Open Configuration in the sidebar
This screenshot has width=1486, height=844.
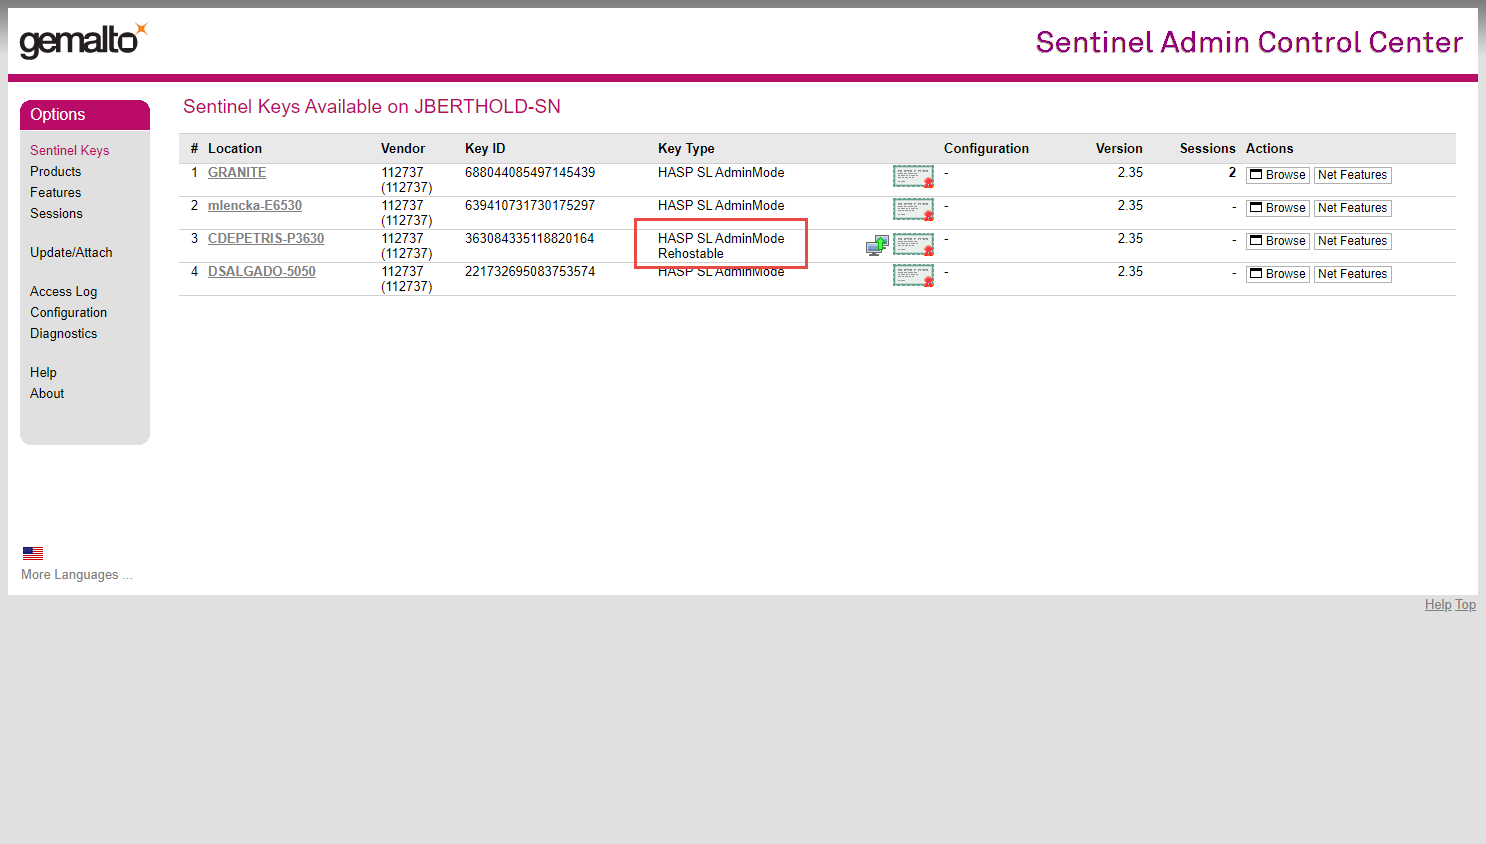[x=68, y=312]
